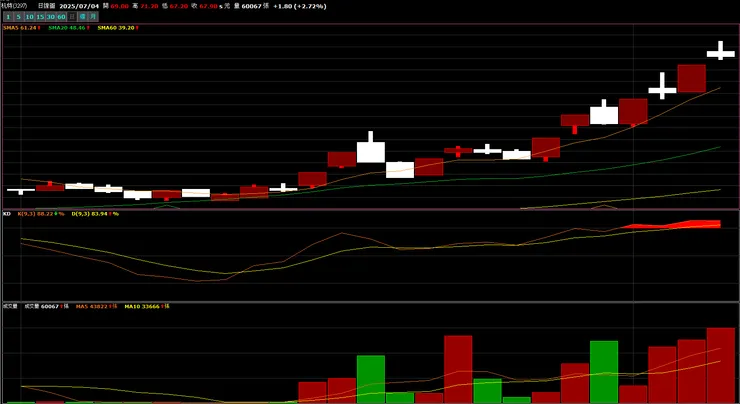Click the 日線圖 chart type label

pos(46,6)
